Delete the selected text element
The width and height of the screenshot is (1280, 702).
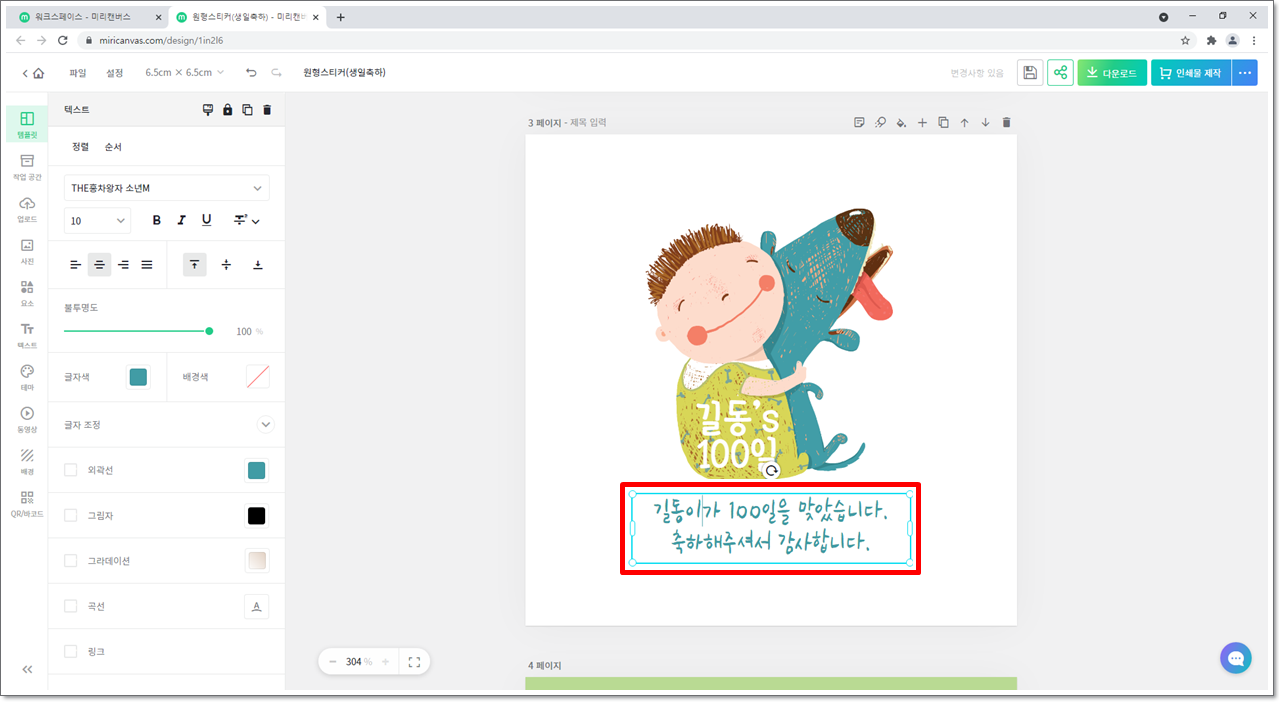point(267,110)
